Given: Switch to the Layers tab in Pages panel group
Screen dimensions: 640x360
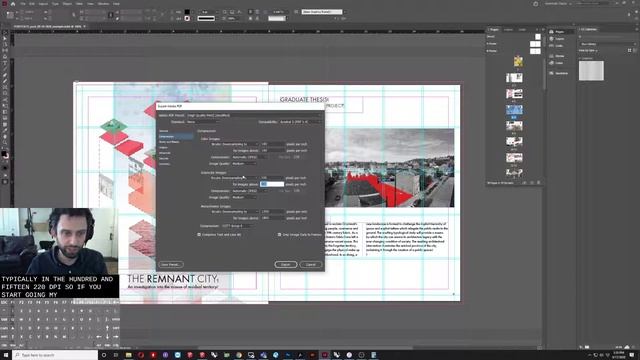Looking at the screenshot, I should coord(509,30).
